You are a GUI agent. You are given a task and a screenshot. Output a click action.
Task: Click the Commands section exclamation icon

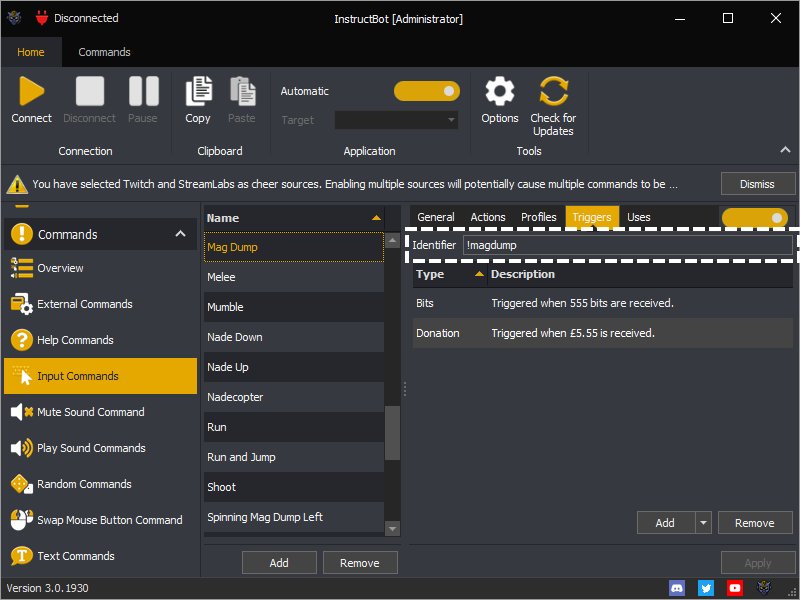21,234
